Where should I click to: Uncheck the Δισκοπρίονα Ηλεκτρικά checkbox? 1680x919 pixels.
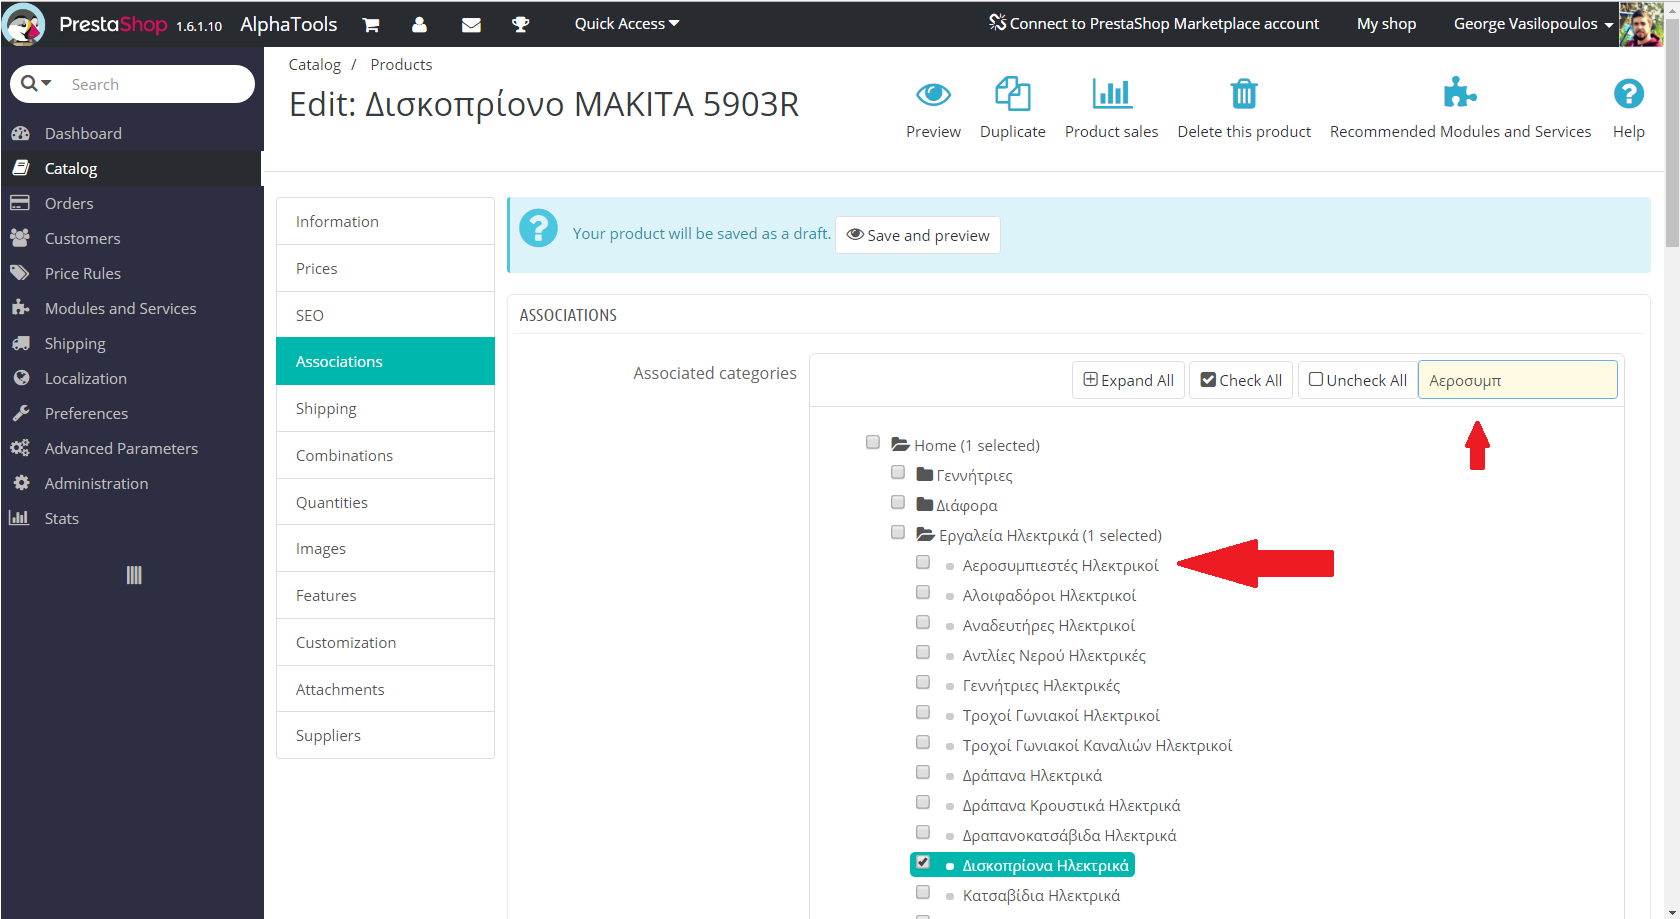(923, 862)
